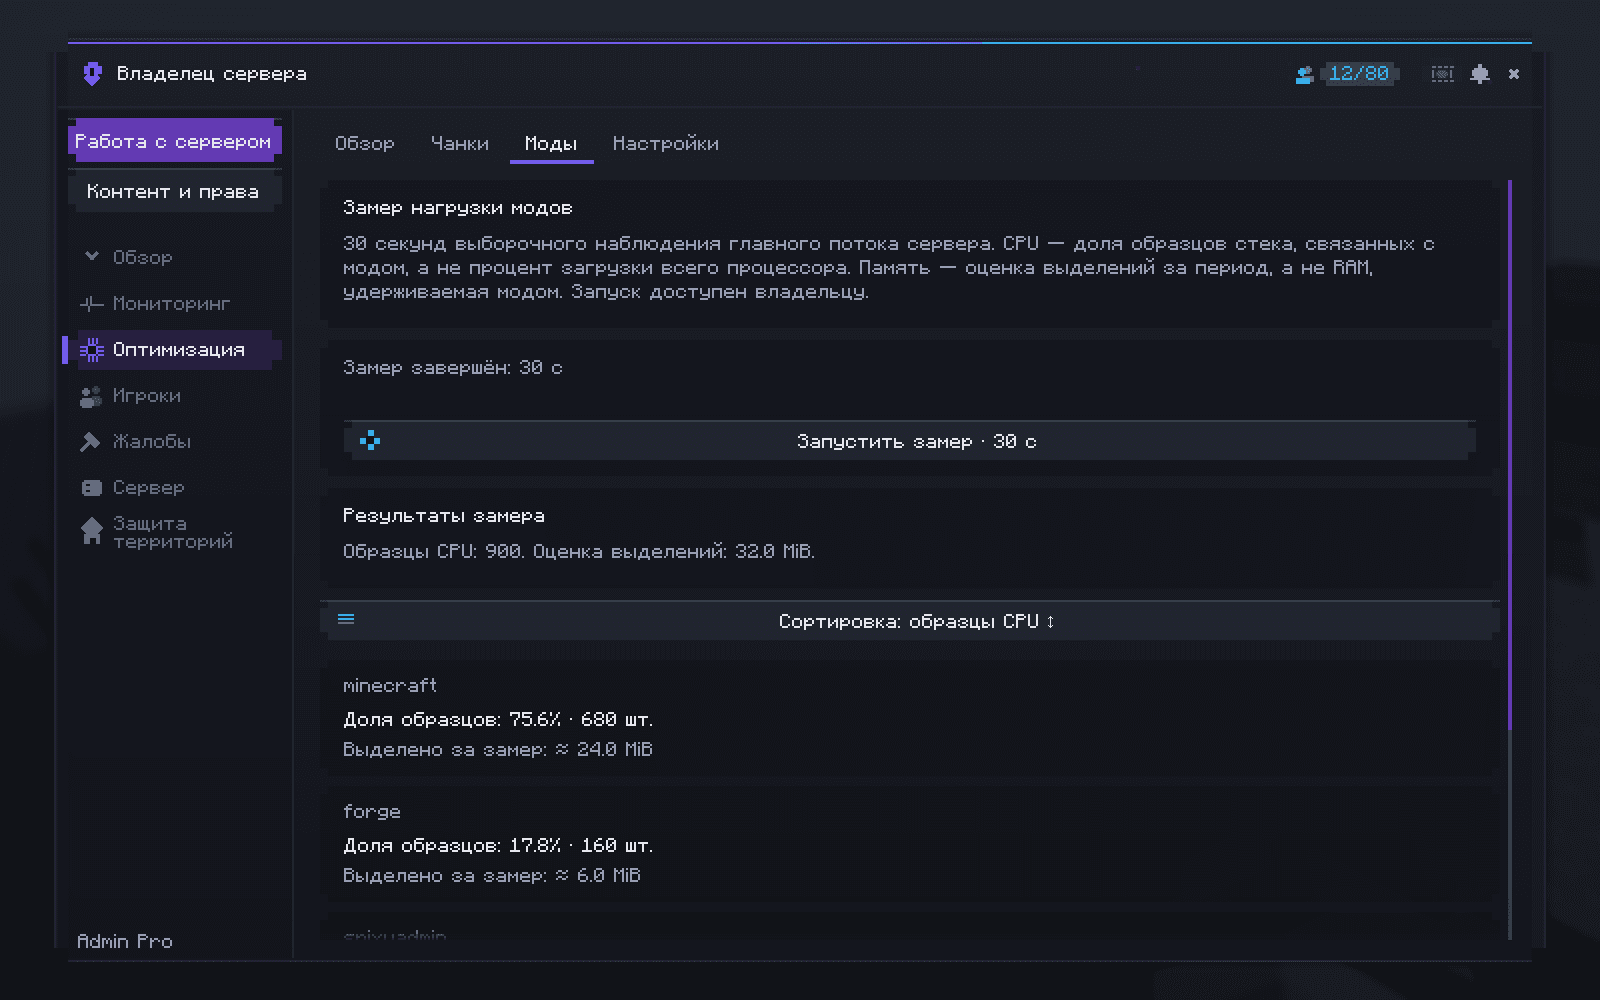Select the forge mod entry
Viewport: 1600px width, 1000px height.
tap(910, 843)
